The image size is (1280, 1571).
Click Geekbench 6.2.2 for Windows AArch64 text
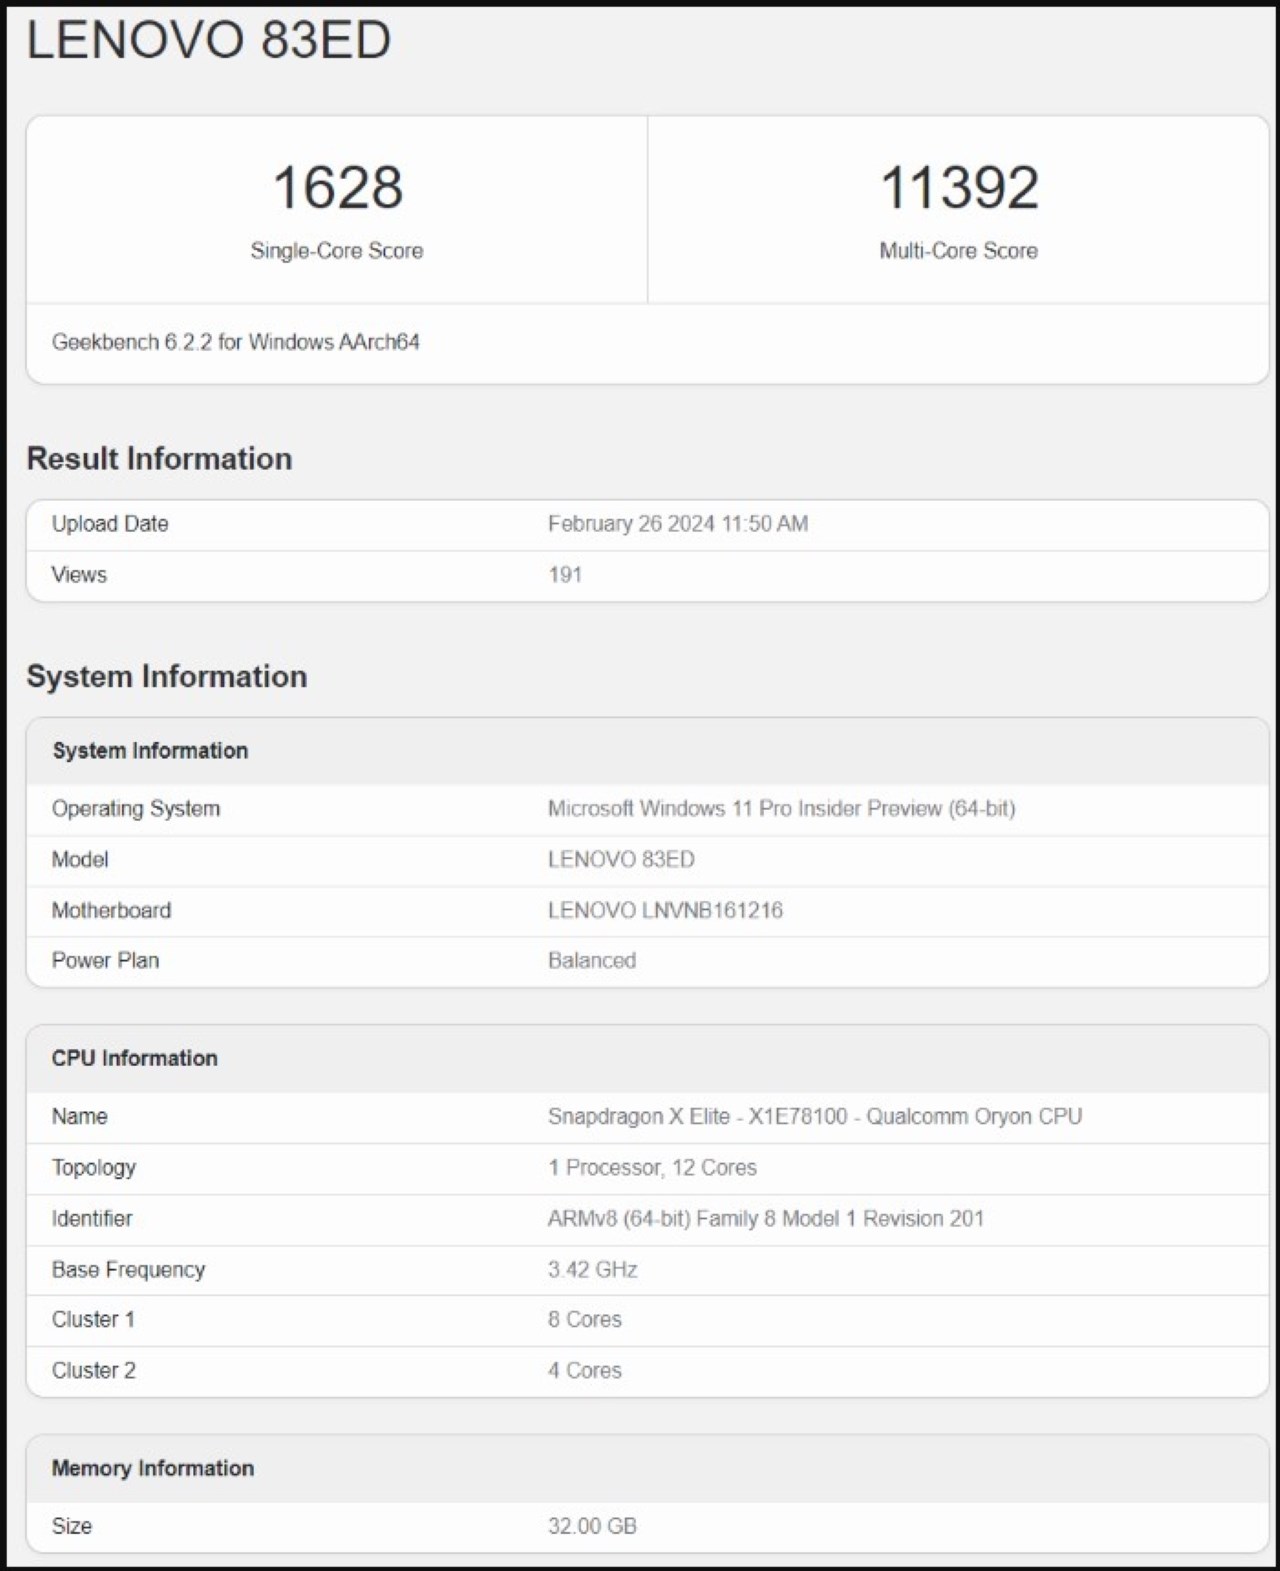tap(236, 342)
